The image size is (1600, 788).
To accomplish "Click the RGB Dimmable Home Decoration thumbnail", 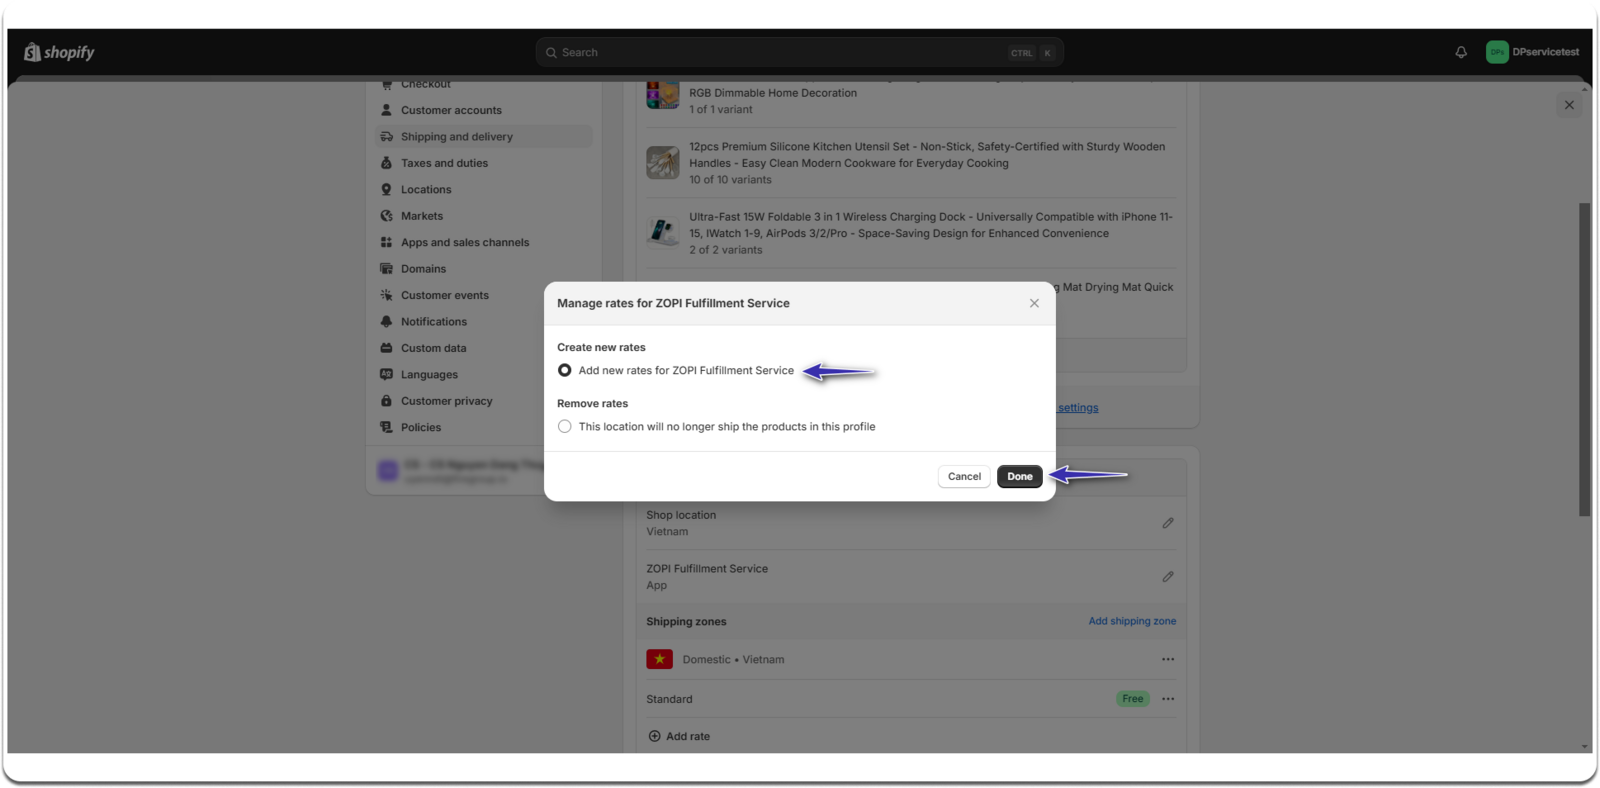I will 662,95.
